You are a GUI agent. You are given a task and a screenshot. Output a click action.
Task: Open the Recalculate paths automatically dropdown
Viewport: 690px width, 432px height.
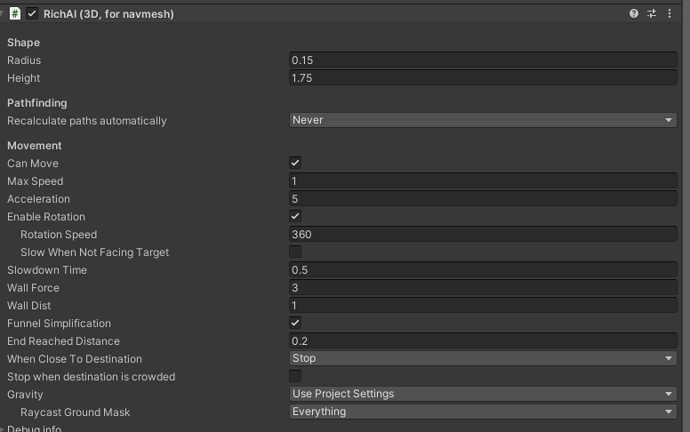point(483,120)
